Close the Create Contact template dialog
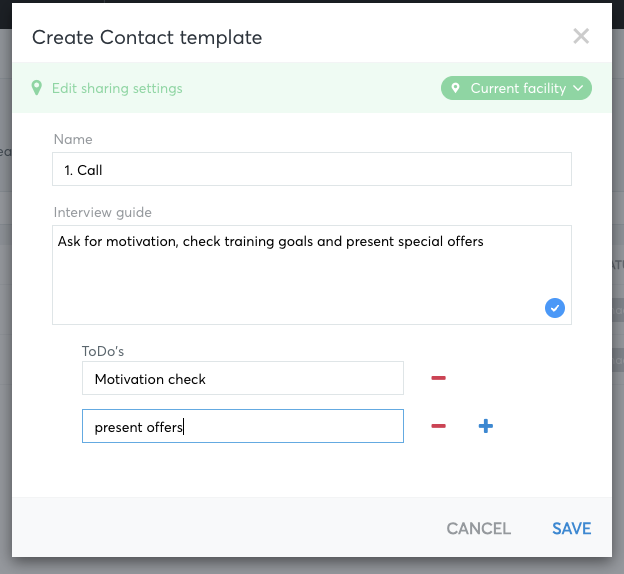The width and height of the screenshot is (624, 574). pyautogui.click(x=581, y=36)
